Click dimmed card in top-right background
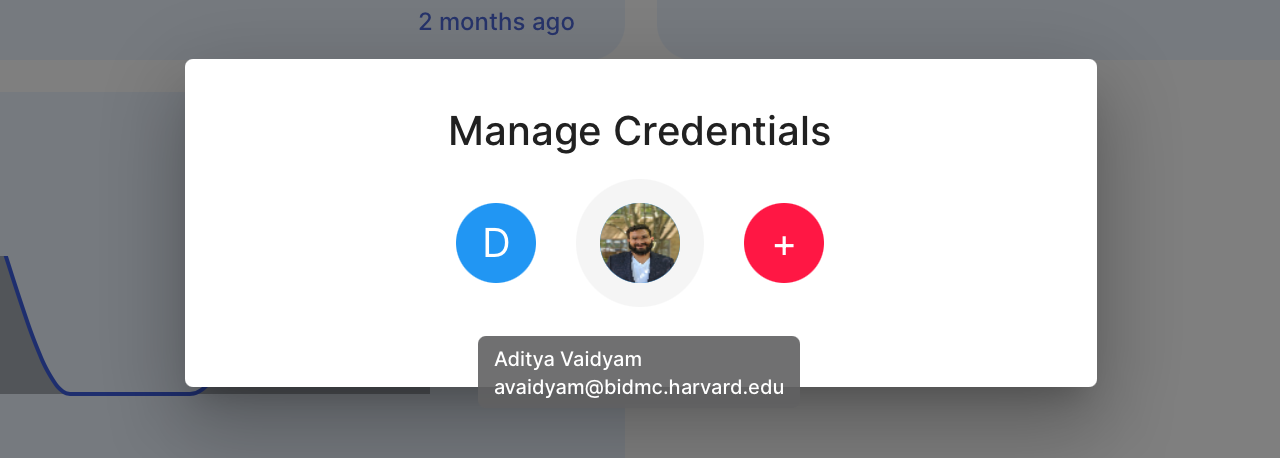The height and width of the screenshot is (458, 1280). (x=968, y=28)
